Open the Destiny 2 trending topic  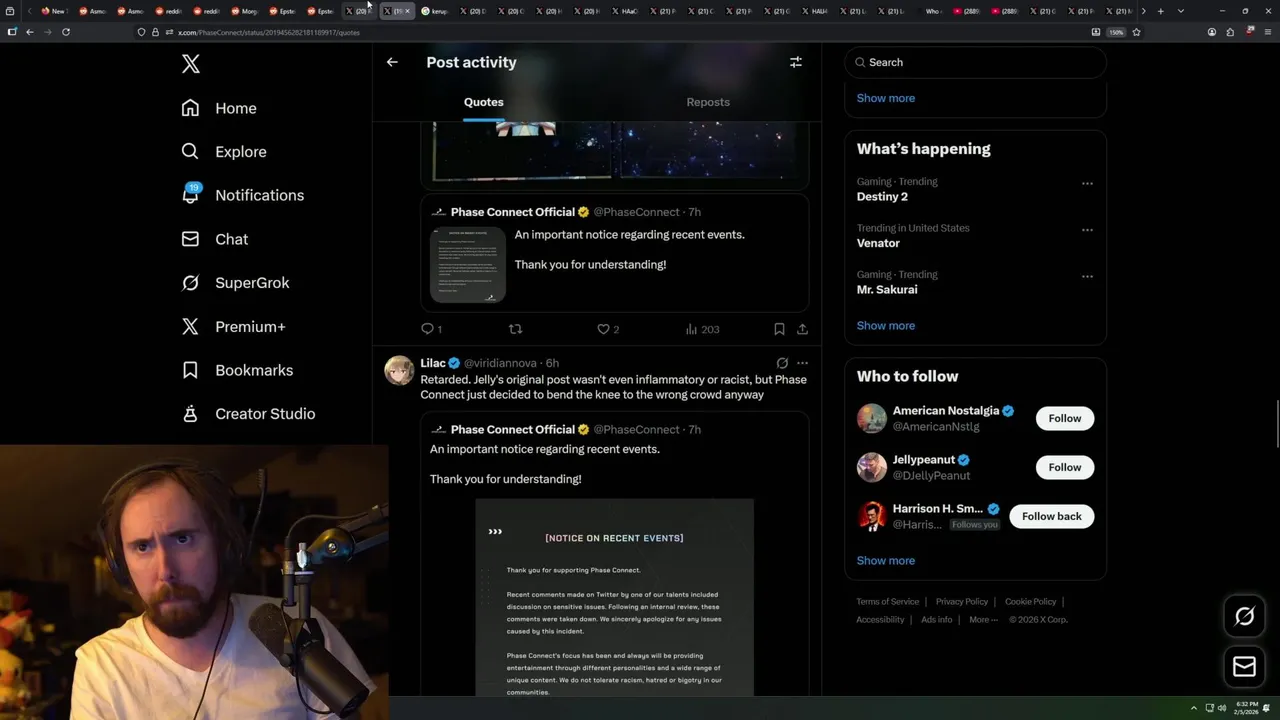[x=882, y=197]
